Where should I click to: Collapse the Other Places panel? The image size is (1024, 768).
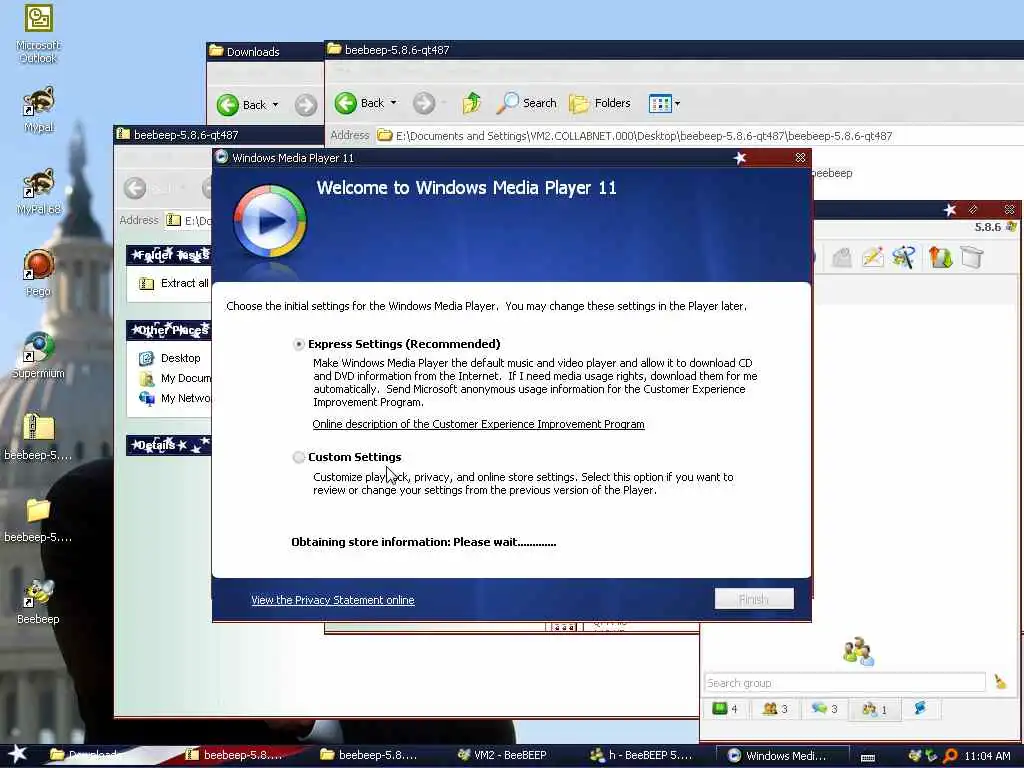pyautogui.click(x=169, y=330)
